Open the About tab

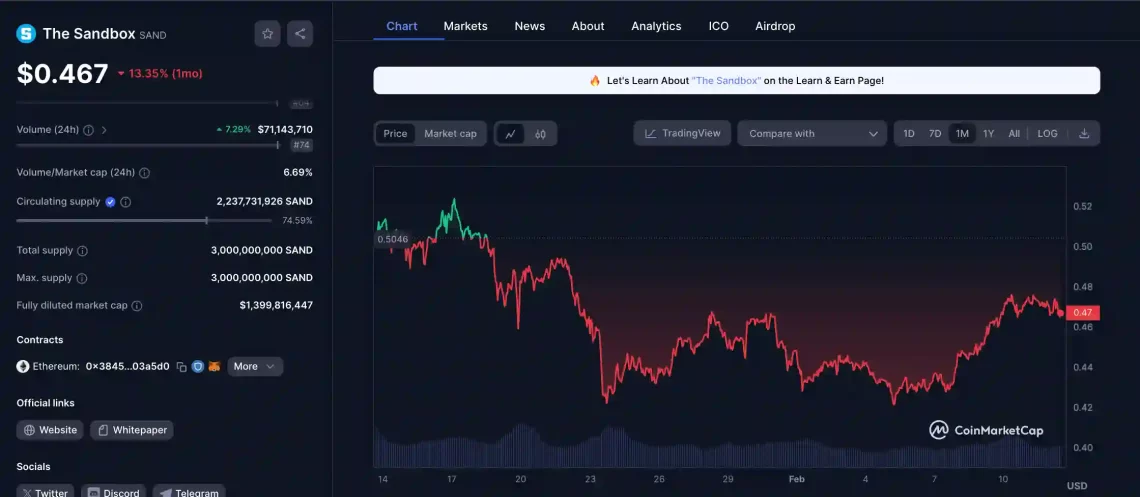point(587,26)
